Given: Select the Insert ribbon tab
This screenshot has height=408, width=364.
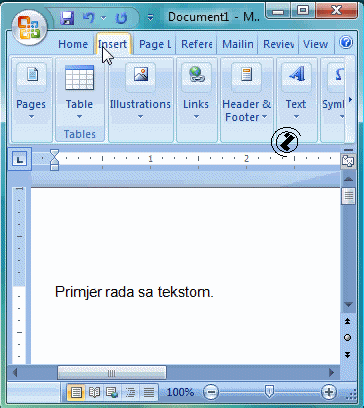Looking at the screenshot, I should (113, 44).
